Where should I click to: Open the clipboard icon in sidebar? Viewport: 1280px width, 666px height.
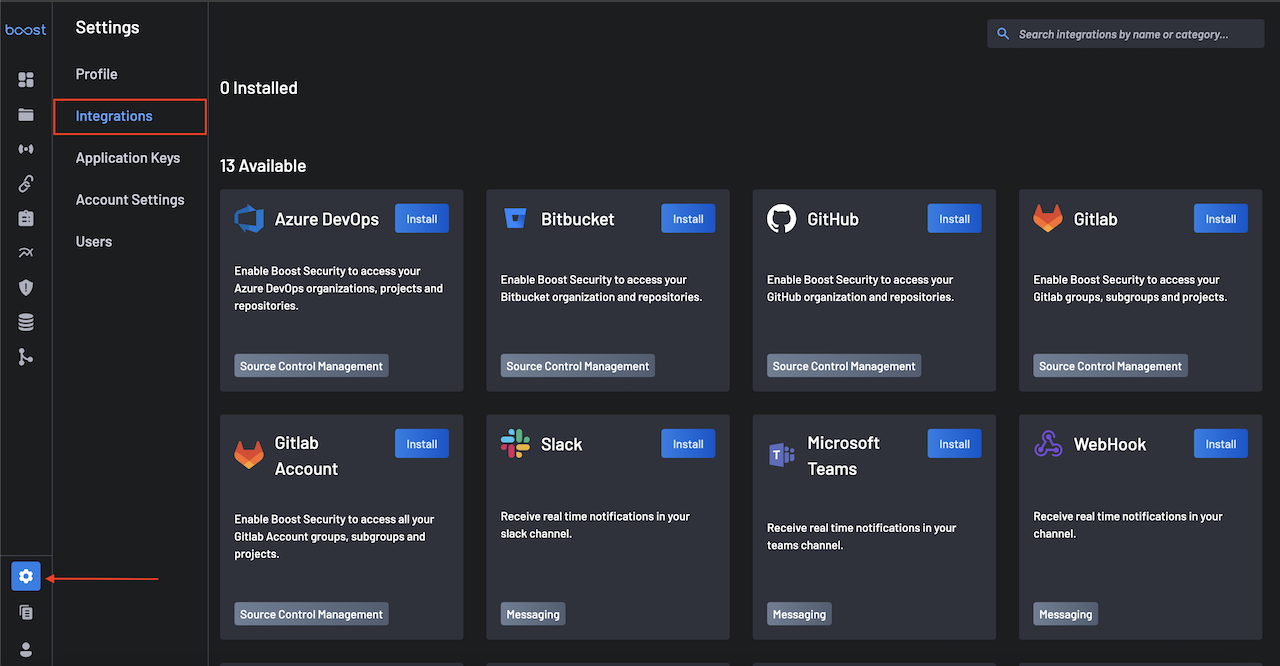26,218
